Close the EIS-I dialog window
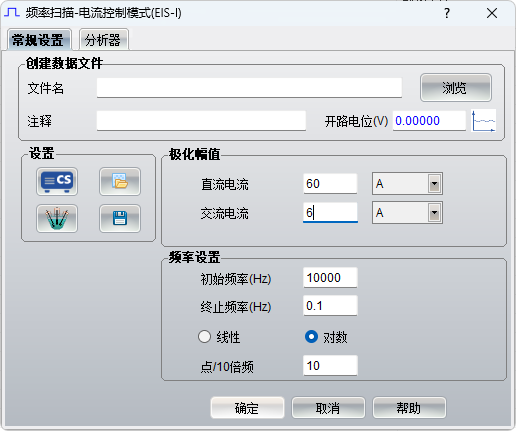The height and width of the screenshot is (431, 516). [492, 13]
